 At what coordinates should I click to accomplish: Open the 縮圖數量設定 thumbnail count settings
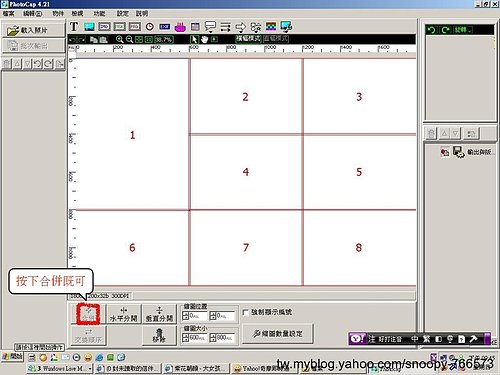click(278, 333)
